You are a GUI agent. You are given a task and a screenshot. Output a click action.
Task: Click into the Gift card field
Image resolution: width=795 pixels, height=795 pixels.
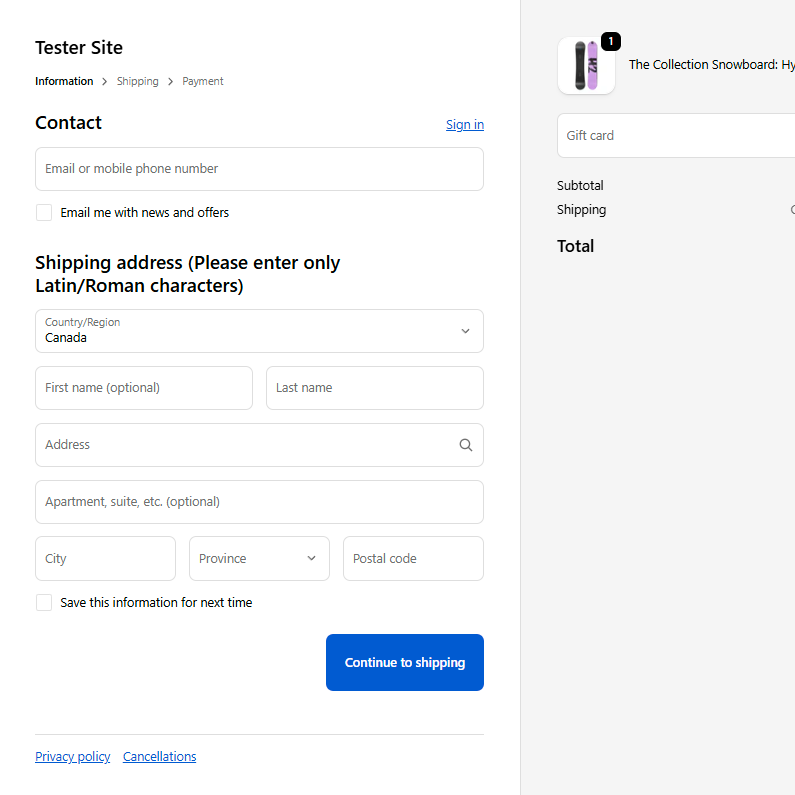[676, 135]
